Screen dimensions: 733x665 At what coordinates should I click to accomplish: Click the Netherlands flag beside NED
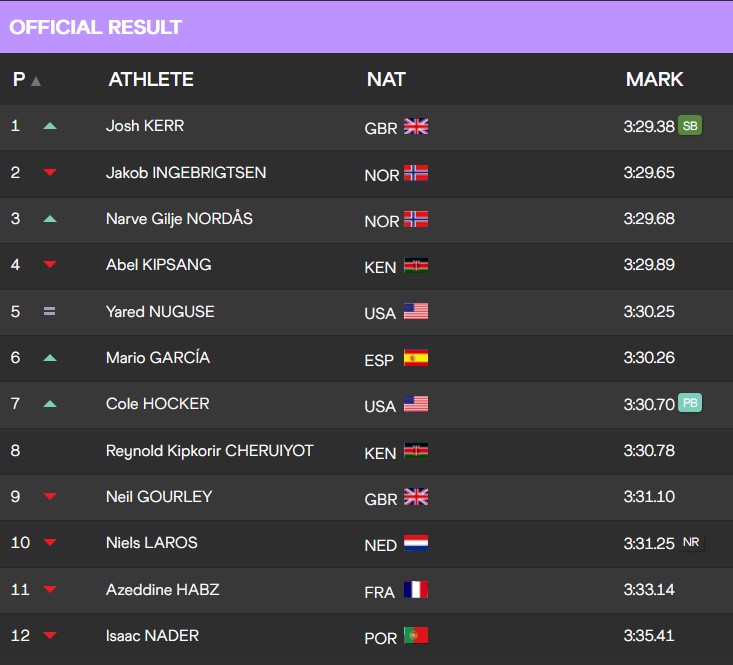(416, 543)
